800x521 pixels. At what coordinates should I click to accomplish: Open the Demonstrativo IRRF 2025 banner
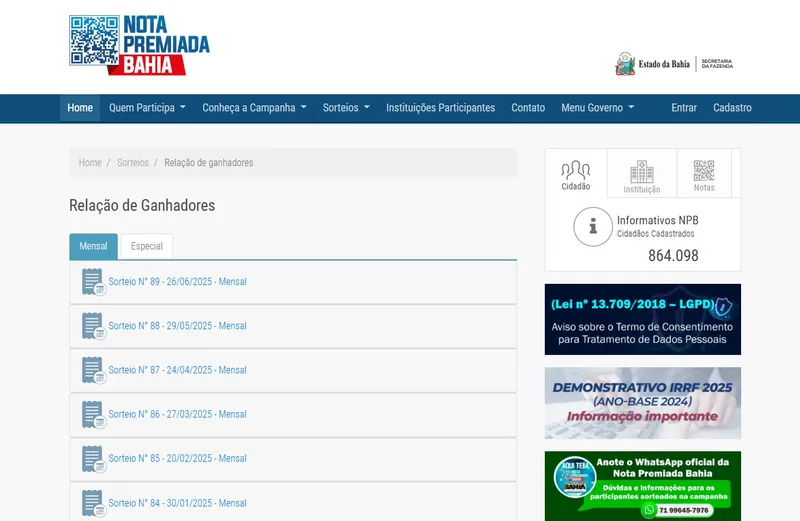[x=642, y=403]
